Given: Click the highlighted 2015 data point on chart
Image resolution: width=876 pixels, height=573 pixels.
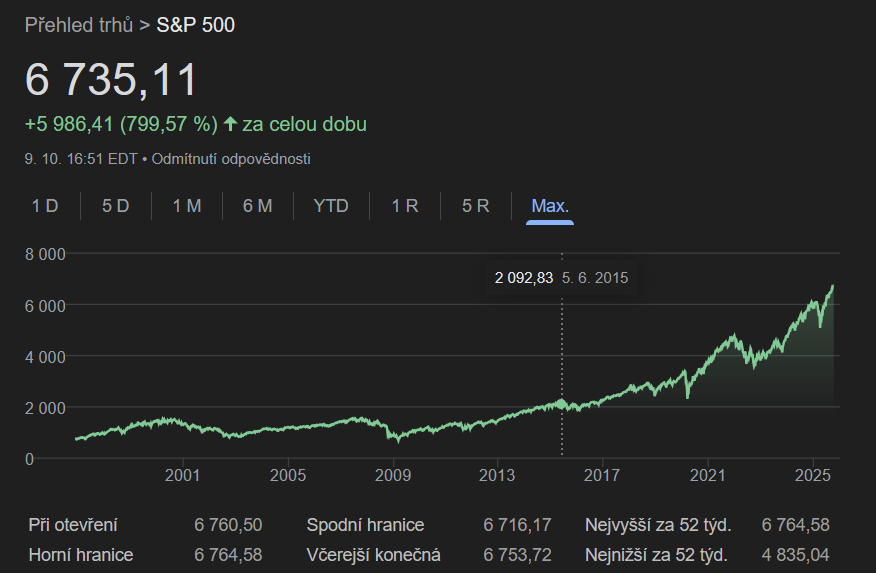Looking at the screenshot, I should click(562, 404).
